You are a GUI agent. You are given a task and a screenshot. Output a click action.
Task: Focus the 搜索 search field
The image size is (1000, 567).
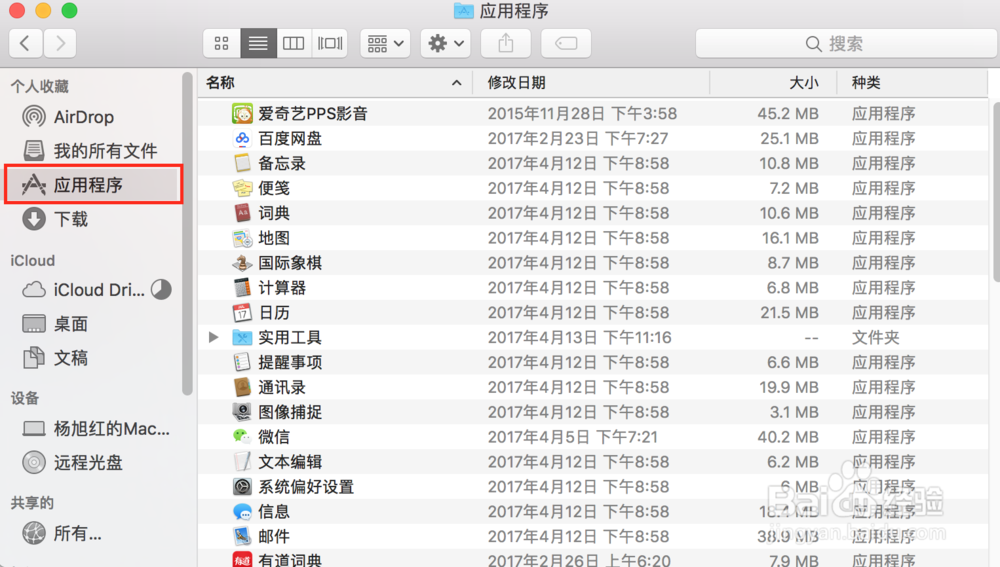pyautogui.click(x=846, y=43)
